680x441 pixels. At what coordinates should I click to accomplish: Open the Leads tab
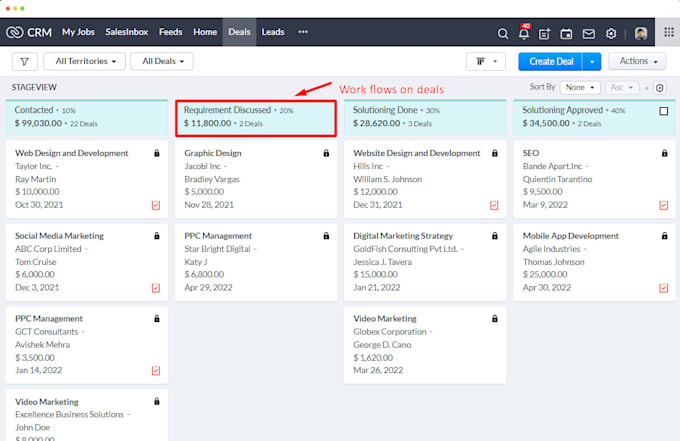coord(273,32)
